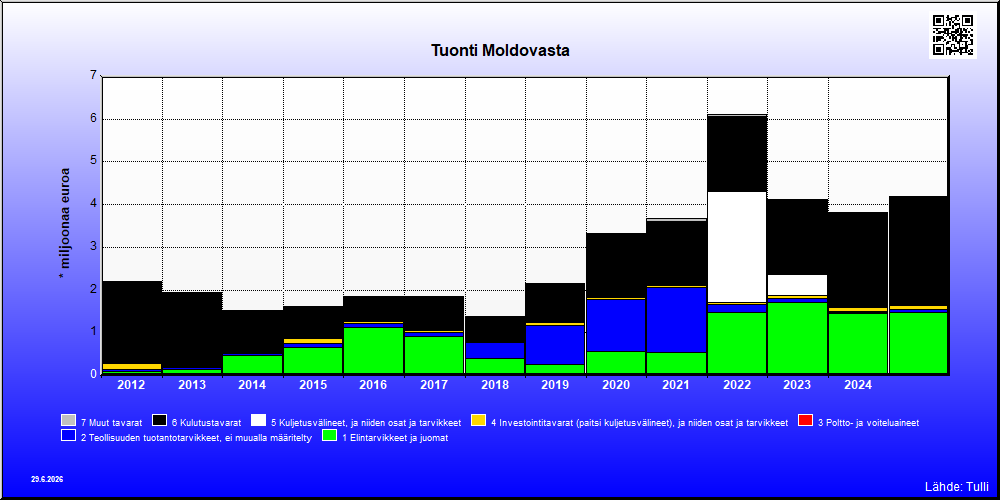The height and width of the screenshot is (500, 1000).
Task: Click the x-axis label 2022
Action: tap(737, 385)
